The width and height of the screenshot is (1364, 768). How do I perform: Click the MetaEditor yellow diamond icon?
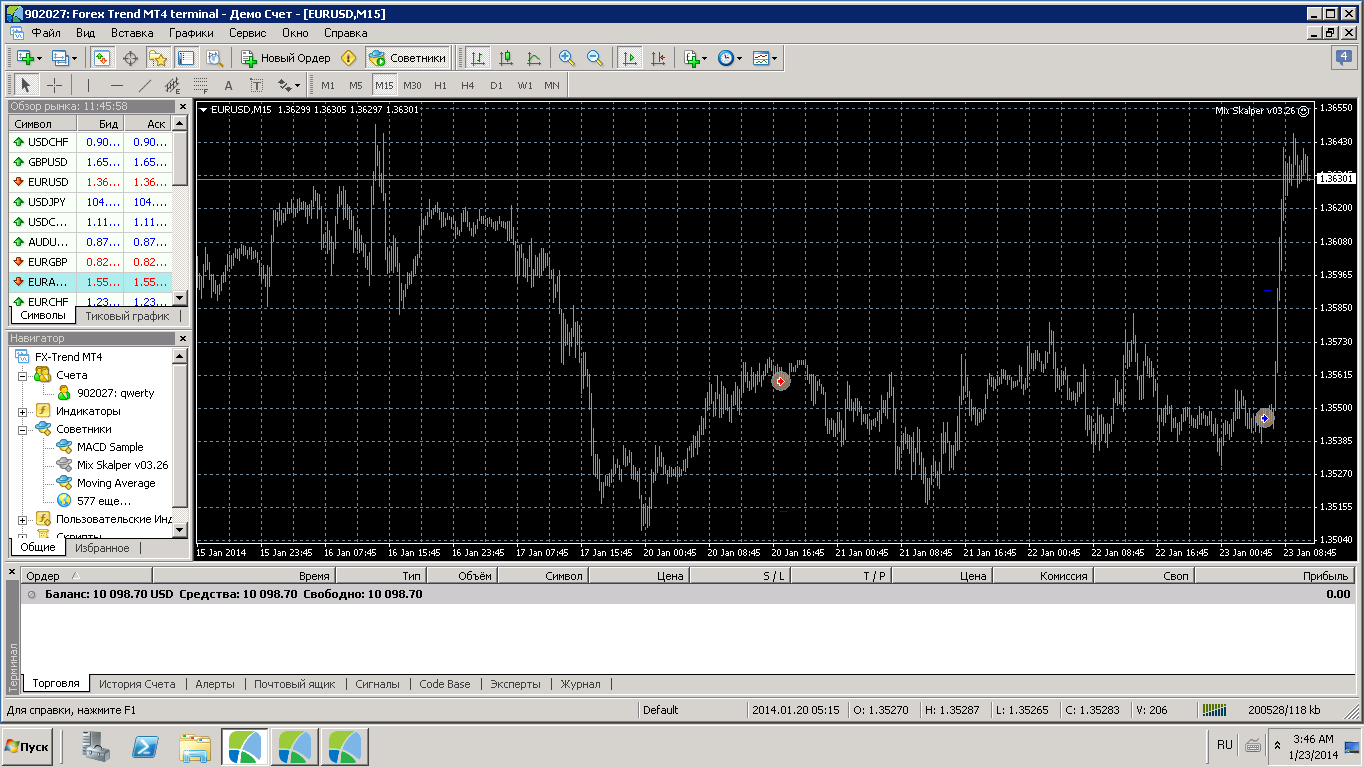[x=349, y=58]
